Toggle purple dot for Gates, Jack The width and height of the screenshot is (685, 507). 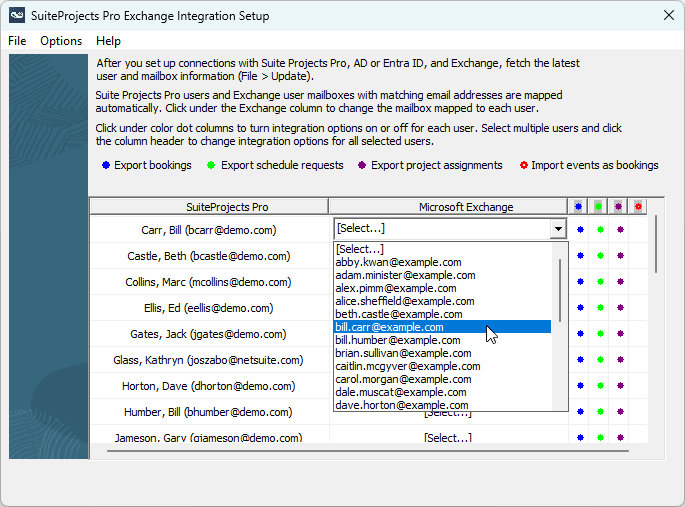click(x=620, y=334)
